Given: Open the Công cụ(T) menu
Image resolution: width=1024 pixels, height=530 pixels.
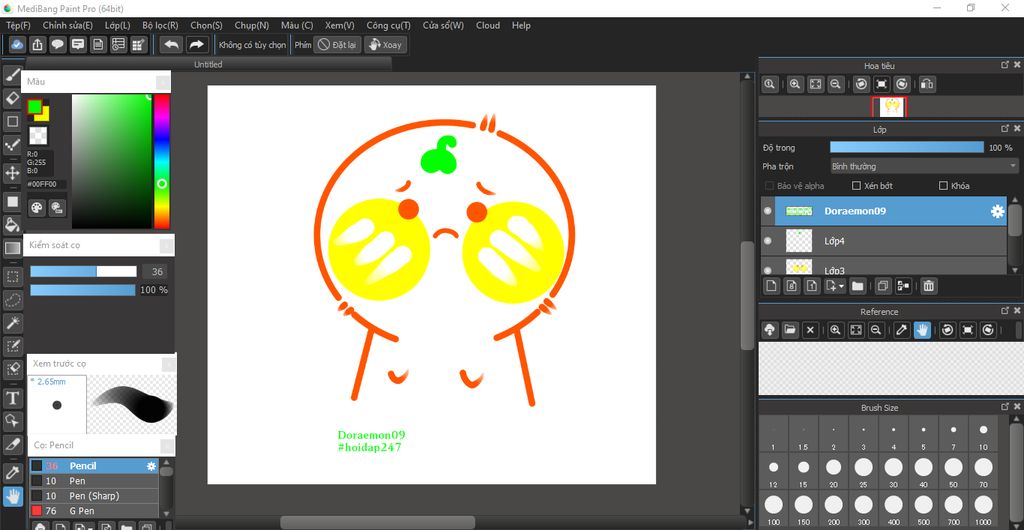Looking at the screenshot, I should (389, 25).
